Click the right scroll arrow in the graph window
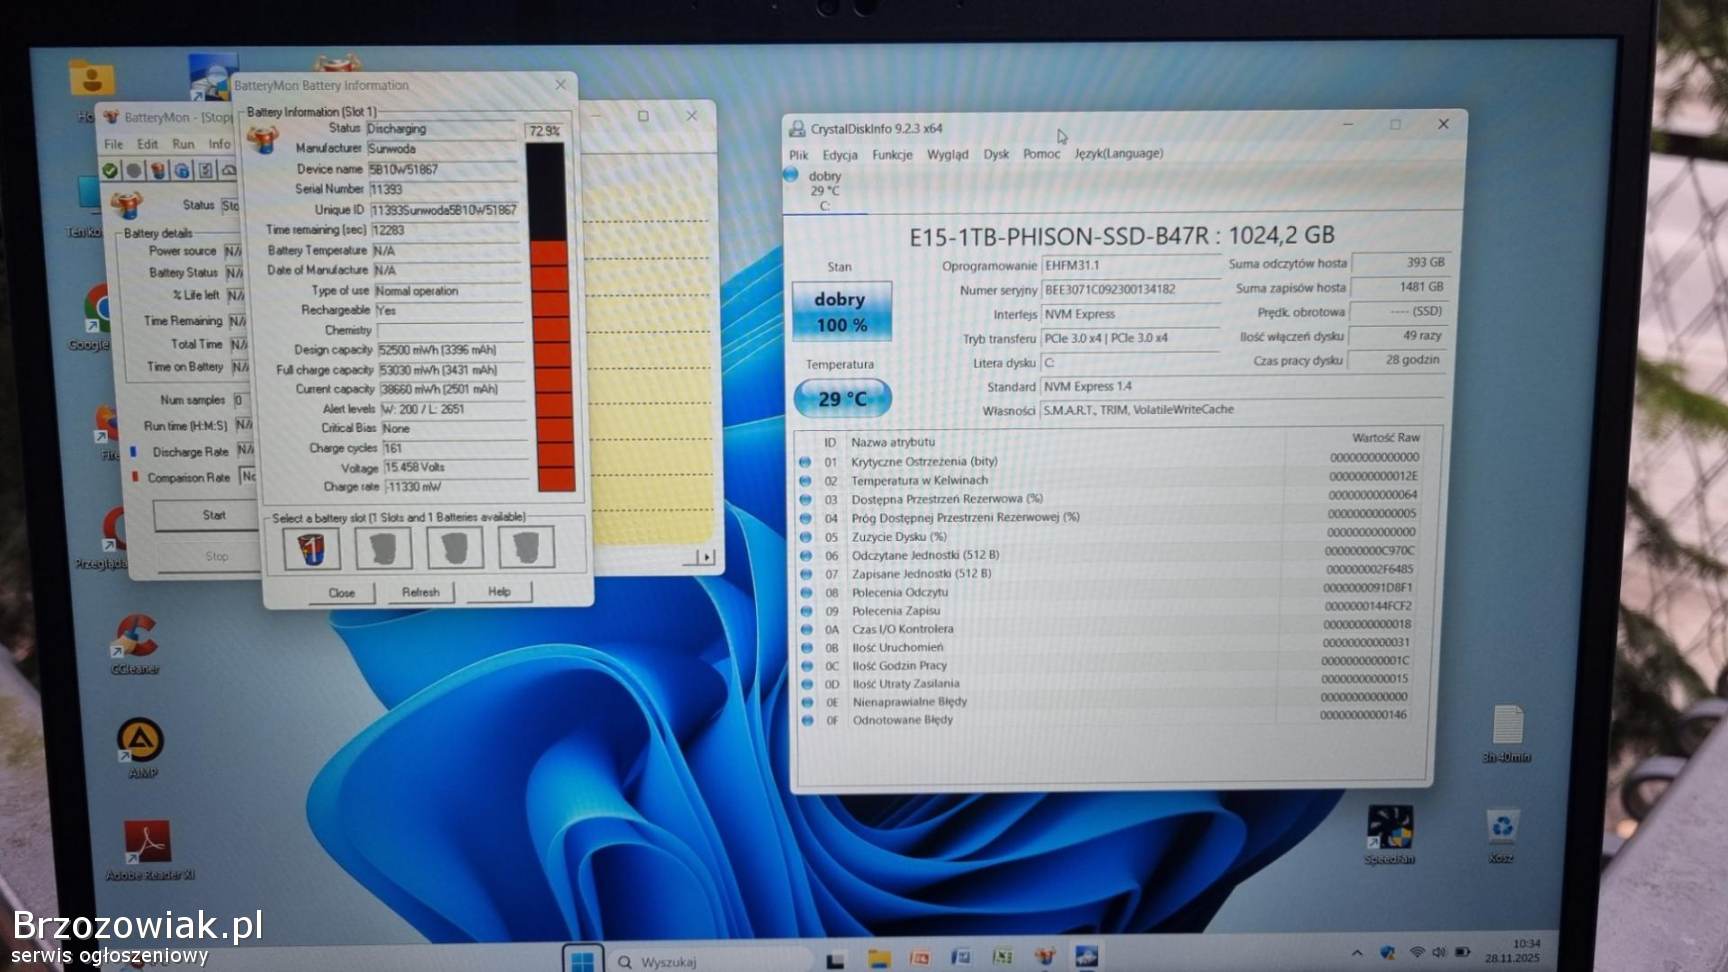1728x972 pixels. pos(707,557)
